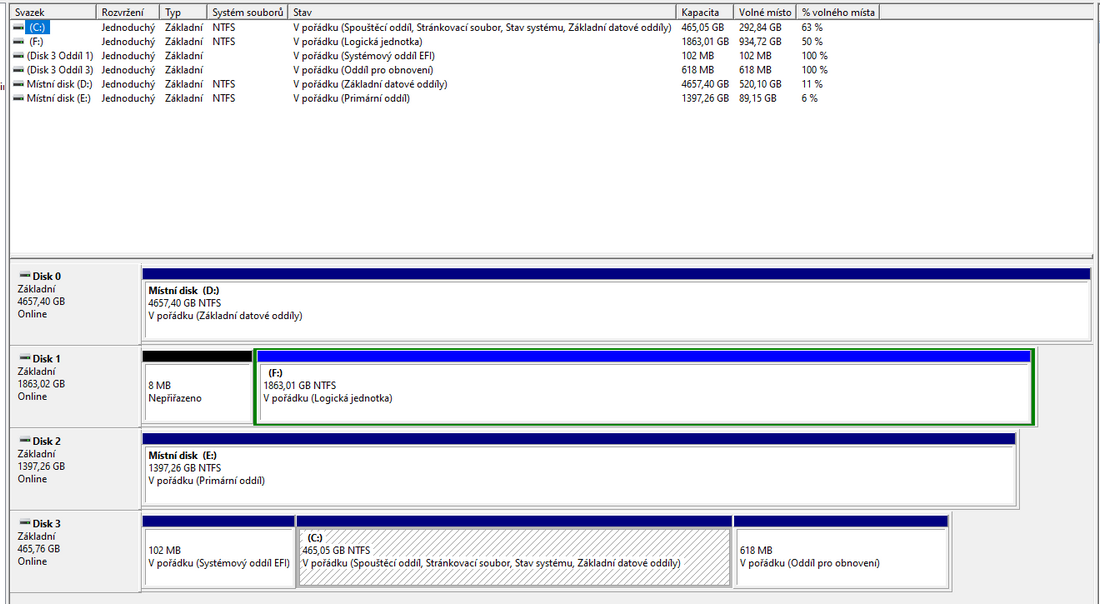Click status 'V pořádku (Systémový oddíl EFI)' in list

coord(364,55)
